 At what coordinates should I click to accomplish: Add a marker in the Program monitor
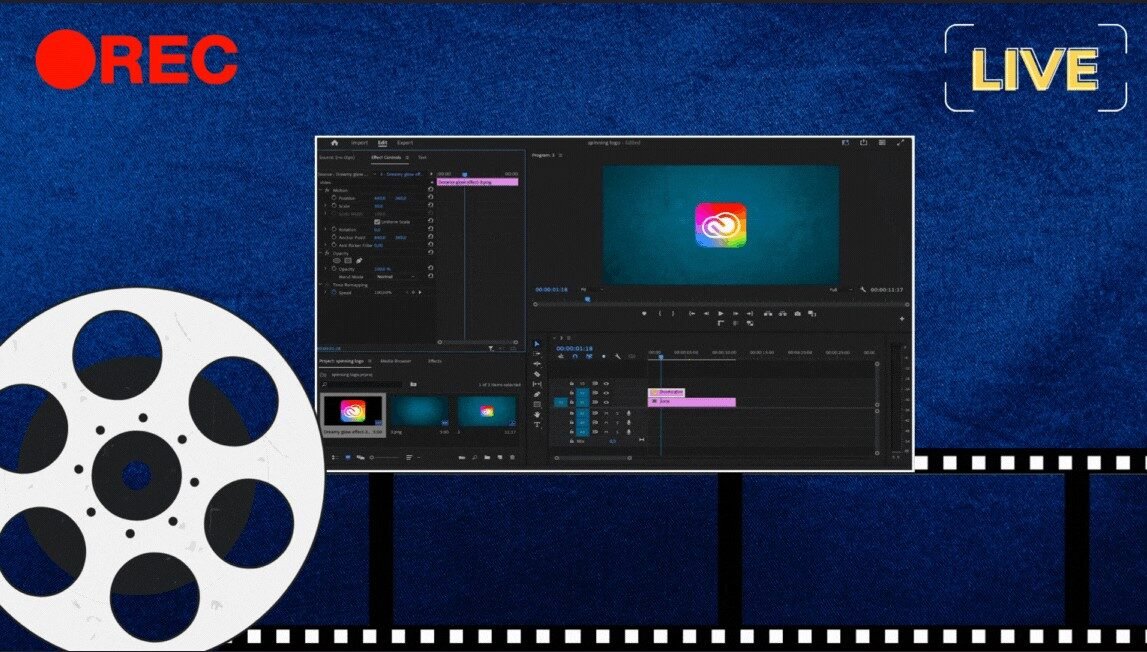coord(644,314)
